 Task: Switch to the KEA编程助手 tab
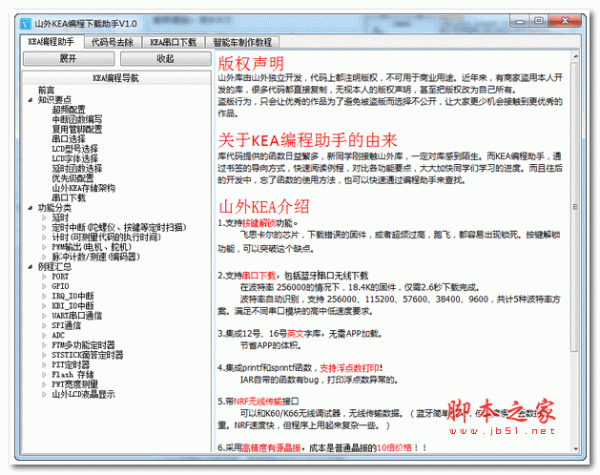coord(51,42)
